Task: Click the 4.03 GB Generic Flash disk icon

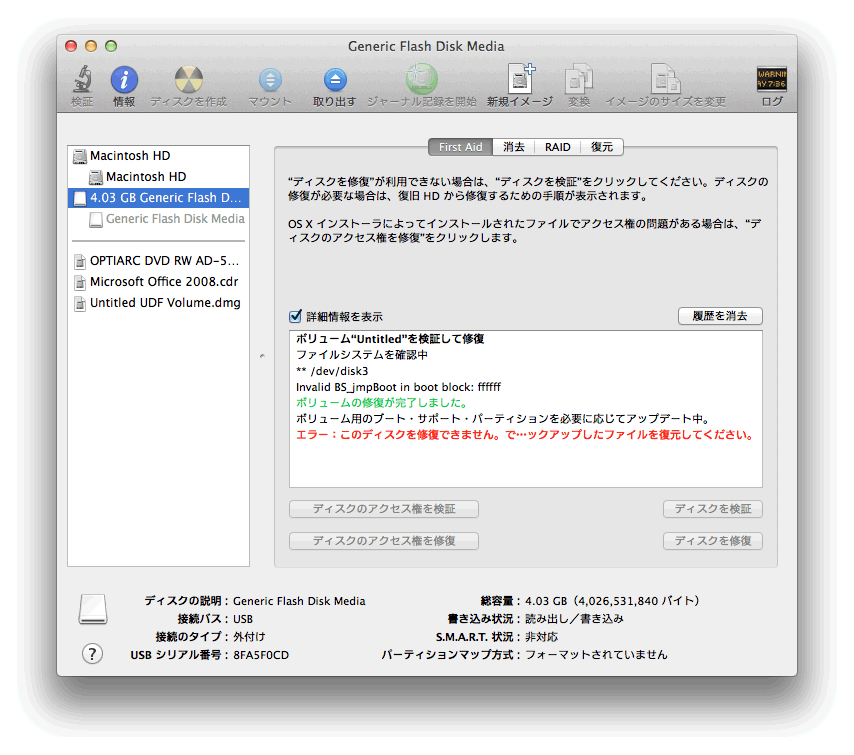Action: coord(80,198)
